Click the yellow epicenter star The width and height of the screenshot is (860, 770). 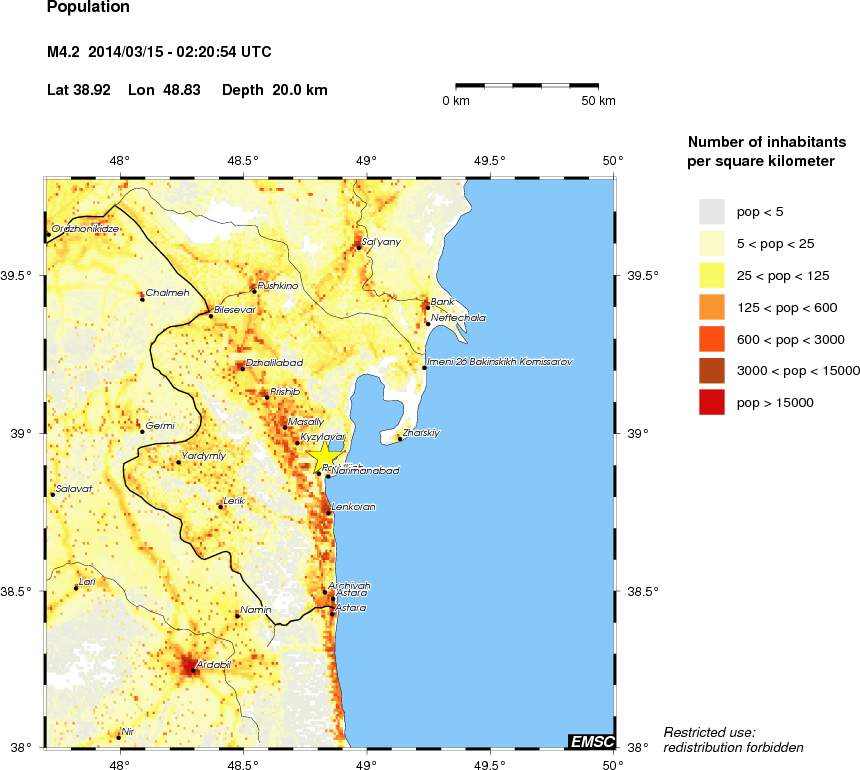(324, 456)
